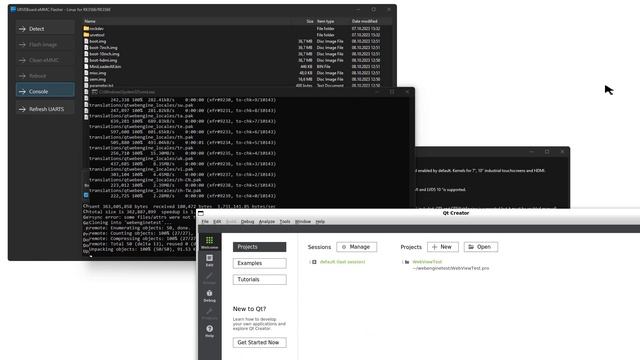Open the Analyze menu in Qt Creator
The image size is (640, 360).
pos(267,222)
